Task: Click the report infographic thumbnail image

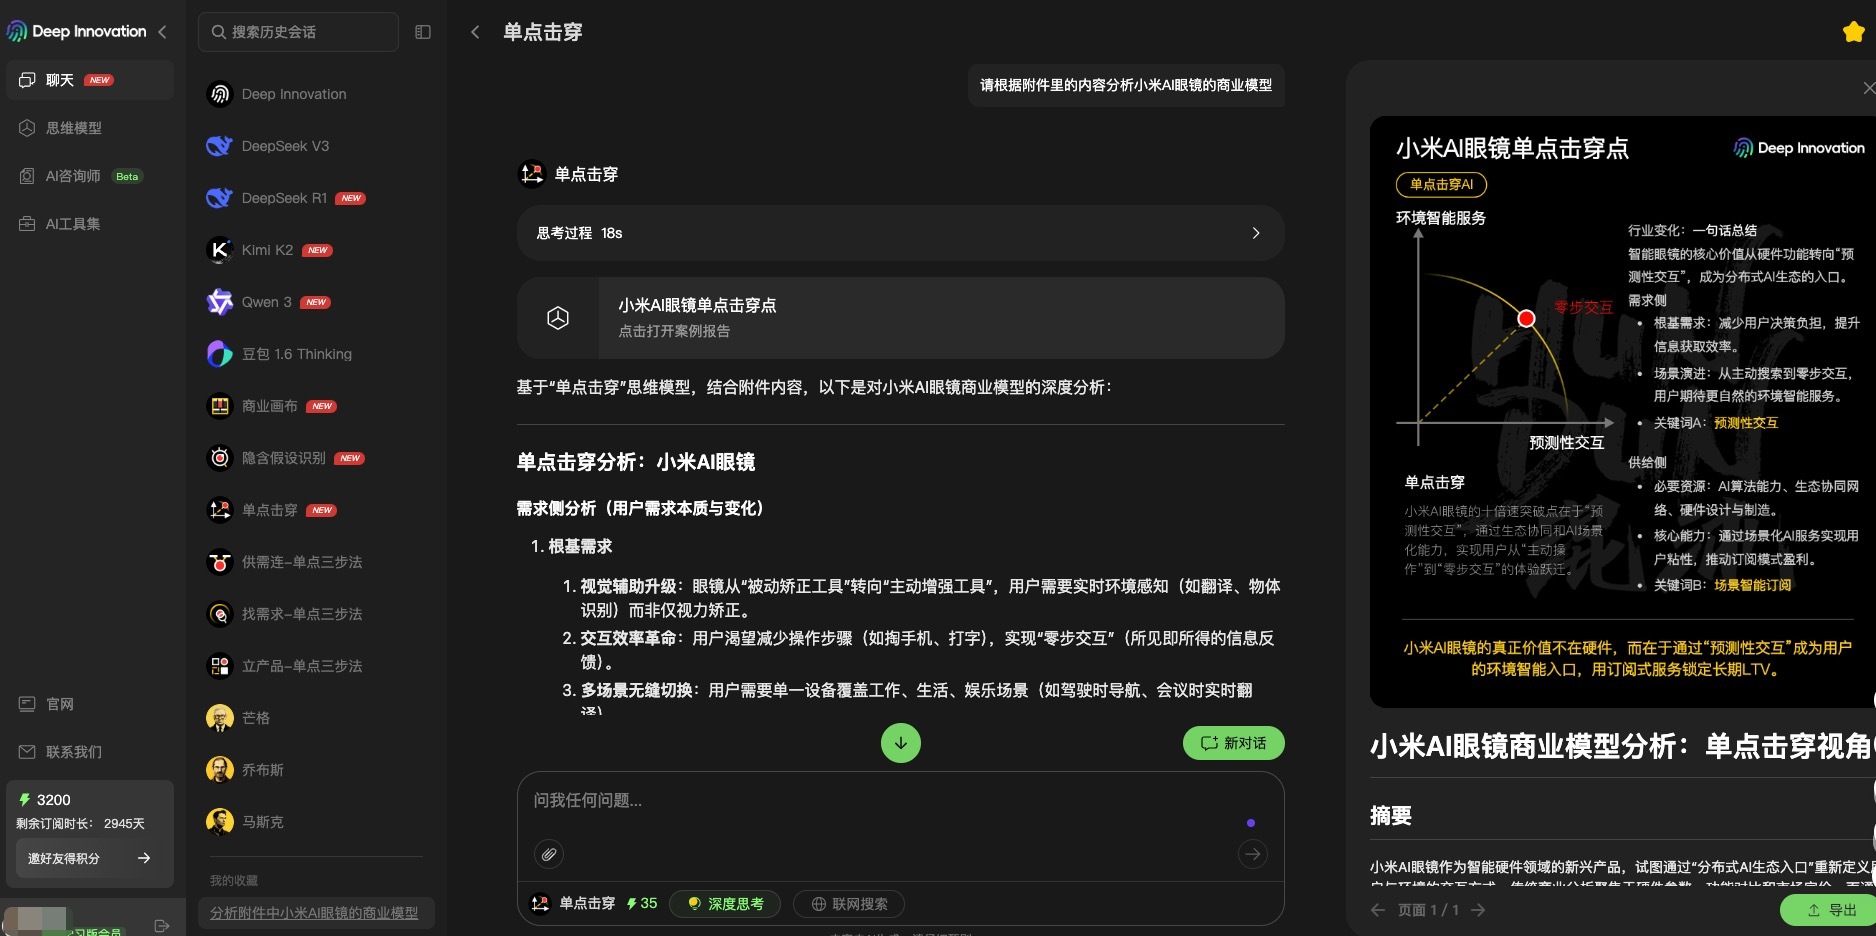Action: [x=1622, y=412]
